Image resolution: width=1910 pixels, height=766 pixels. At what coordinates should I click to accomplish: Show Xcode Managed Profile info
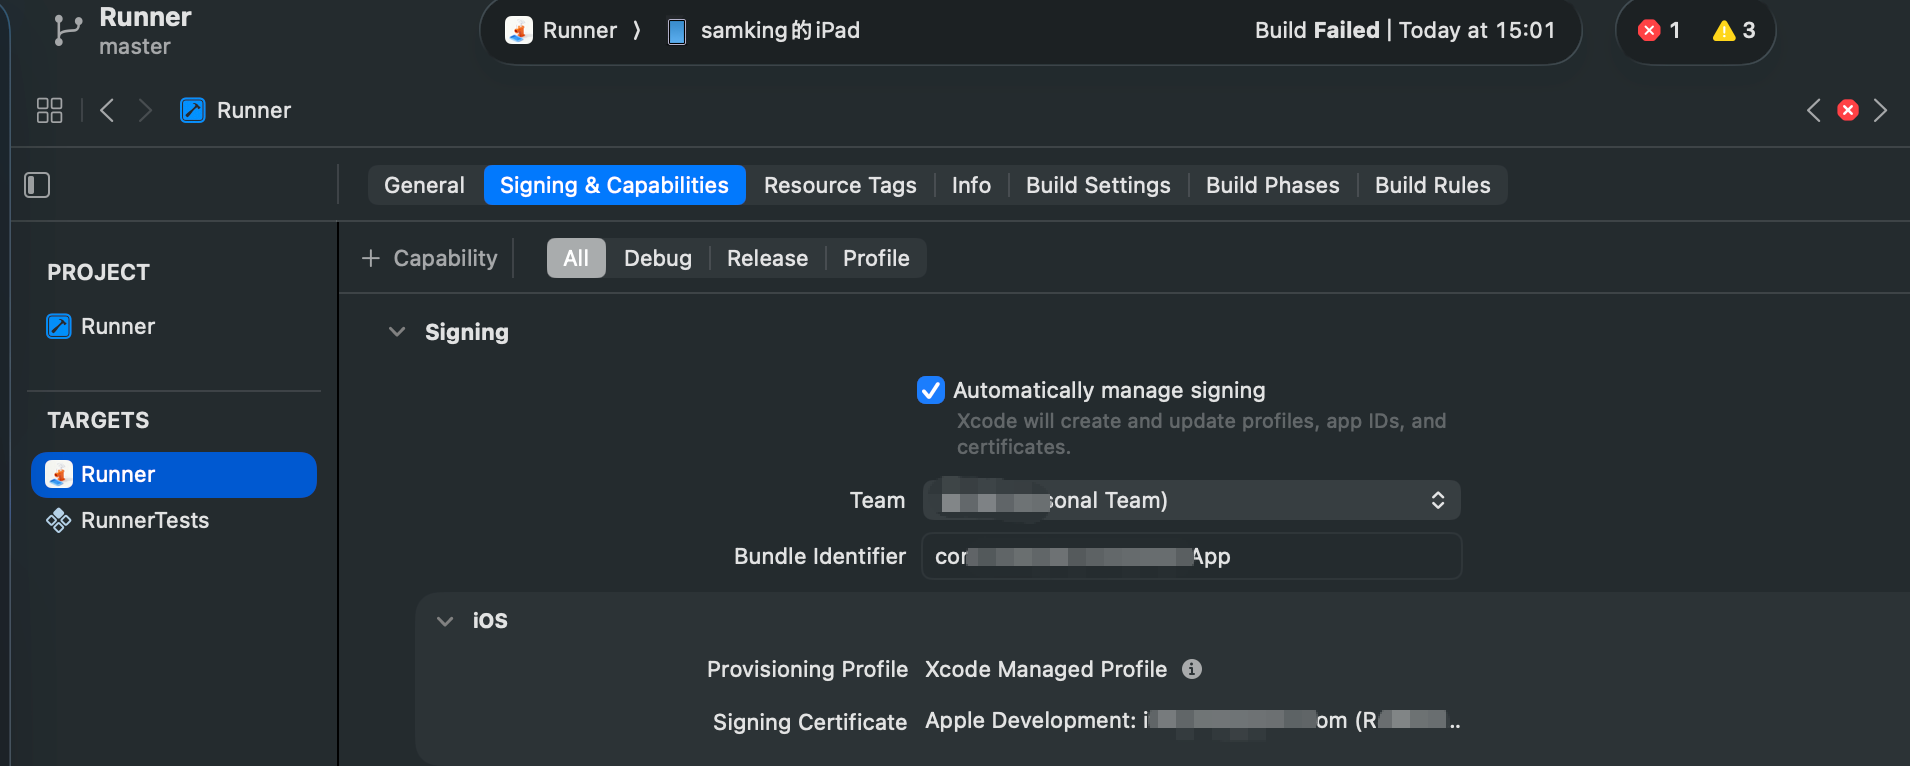pyautogui.click(x=1192, y=669)
